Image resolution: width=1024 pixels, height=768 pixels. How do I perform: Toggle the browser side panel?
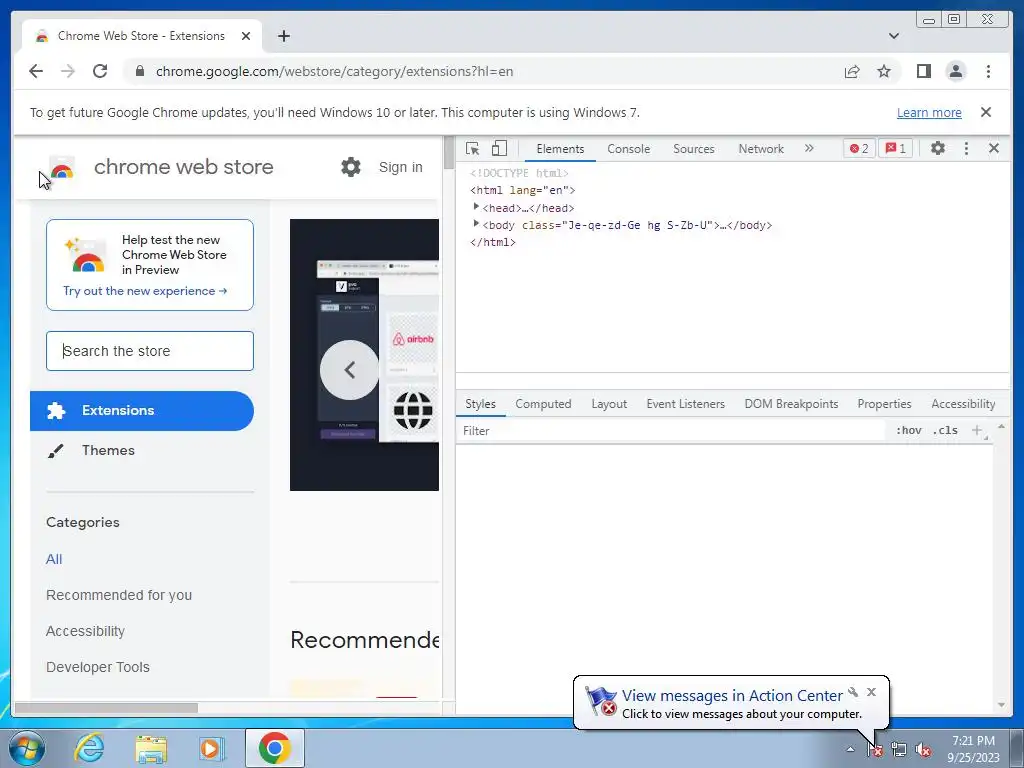point(923,71)
